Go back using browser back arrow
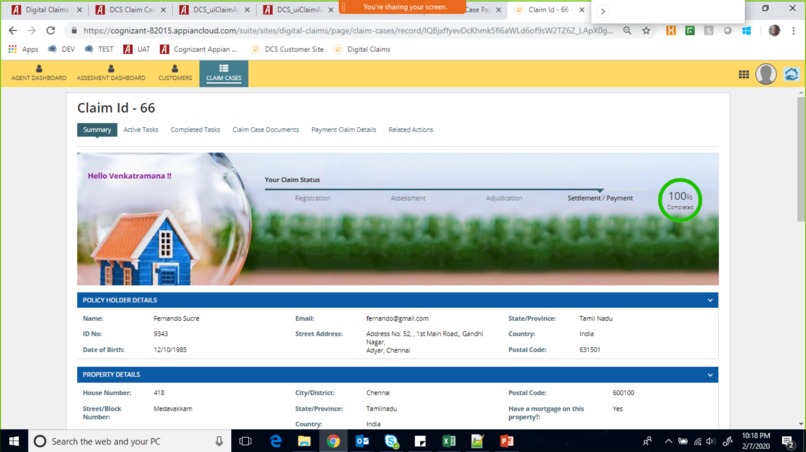 [x=13, y=30]
